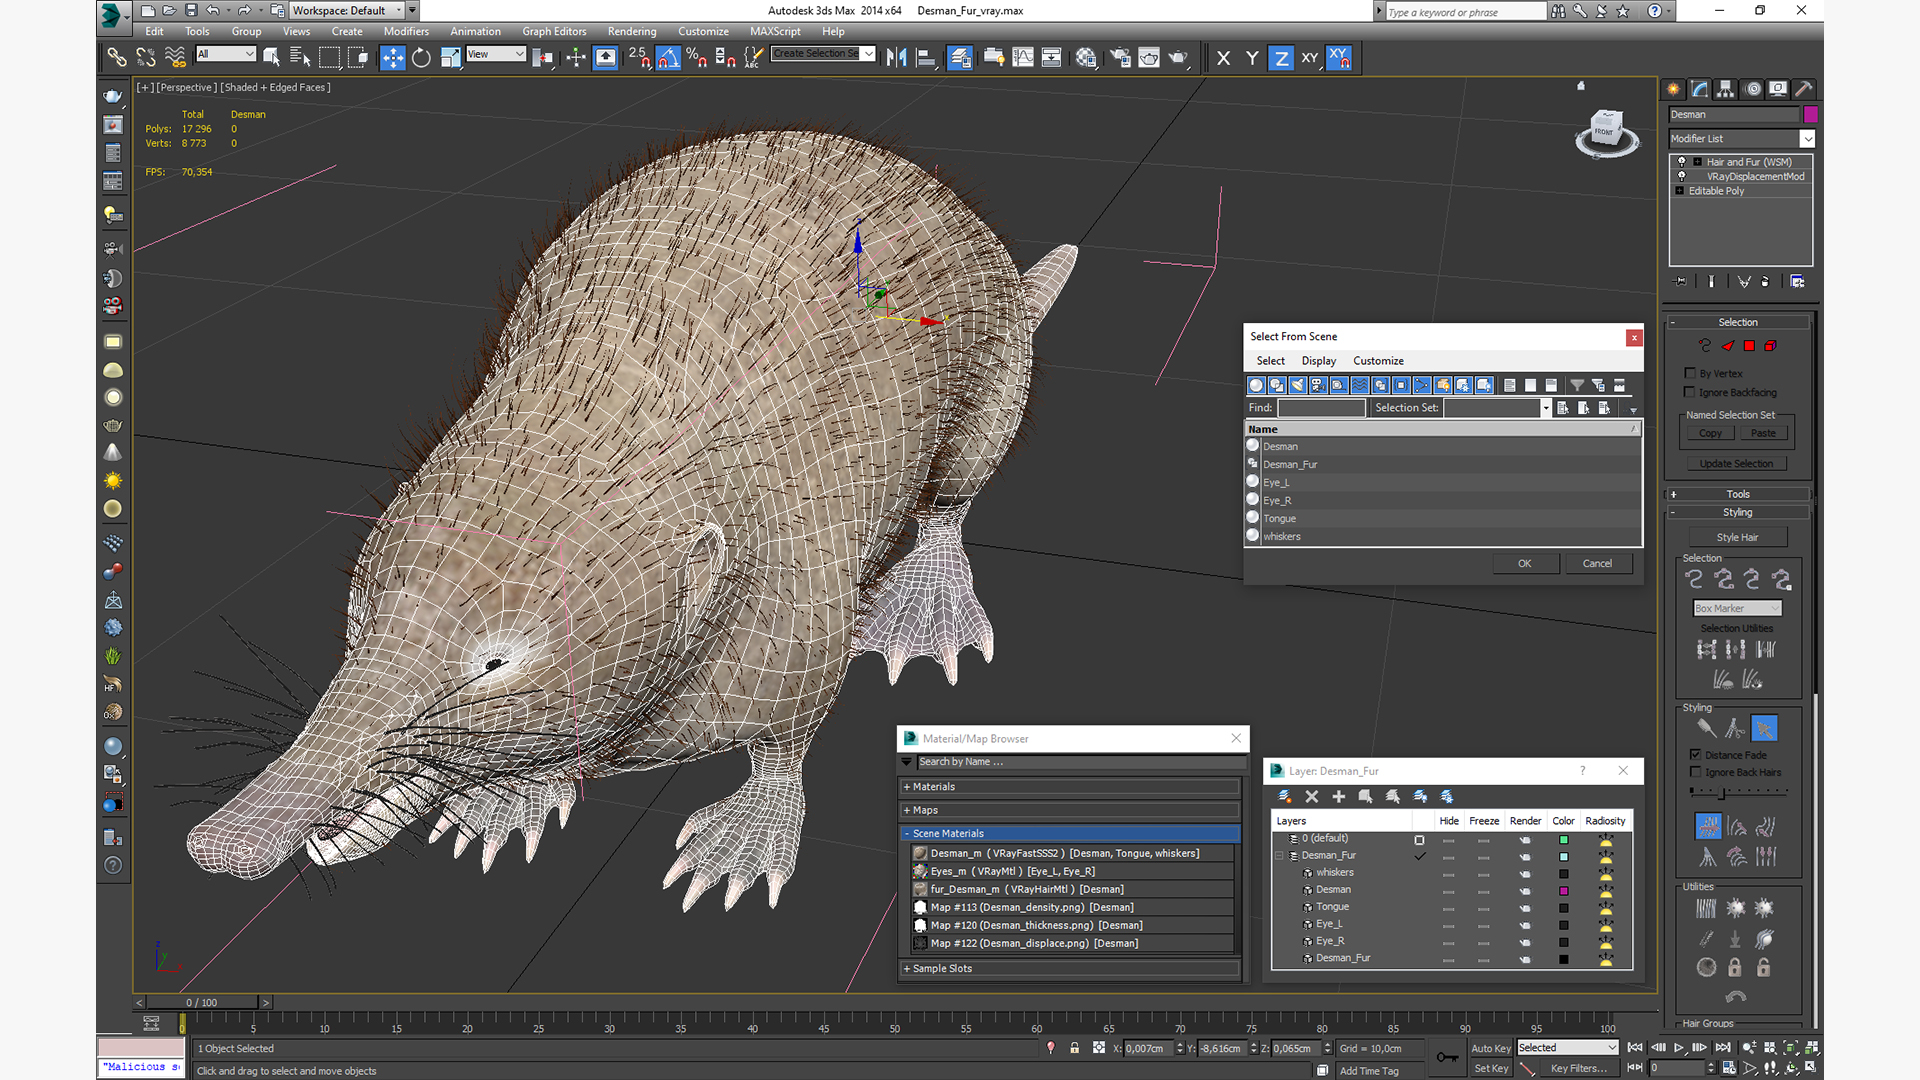Open the Utilities command panel tab

[1804, 89]
